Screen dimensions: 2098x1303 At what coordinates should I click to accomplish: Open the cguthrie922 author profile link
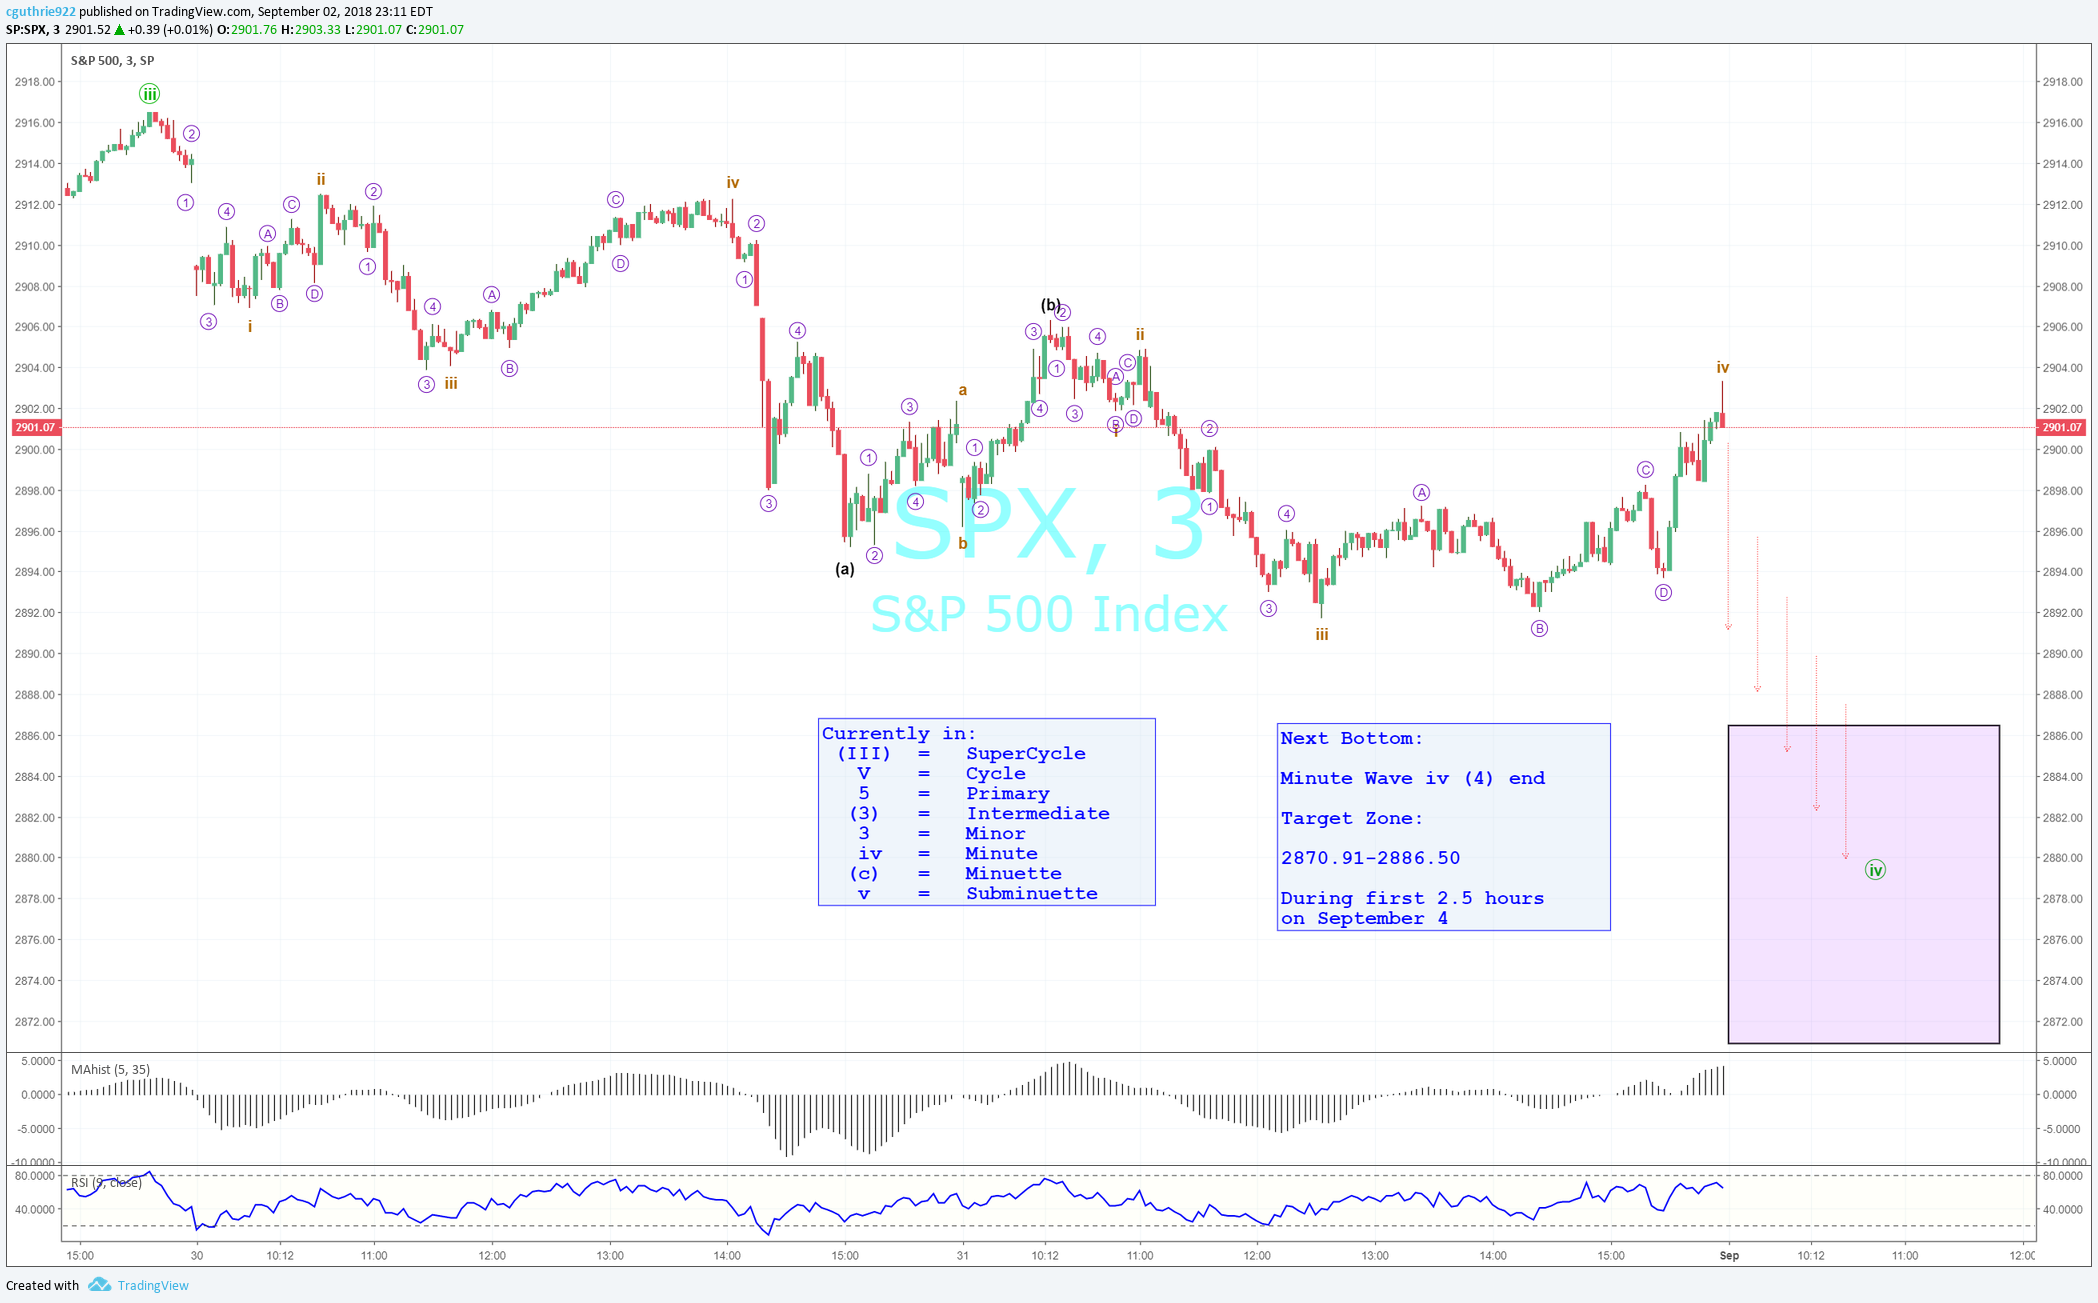pos(41,11)
